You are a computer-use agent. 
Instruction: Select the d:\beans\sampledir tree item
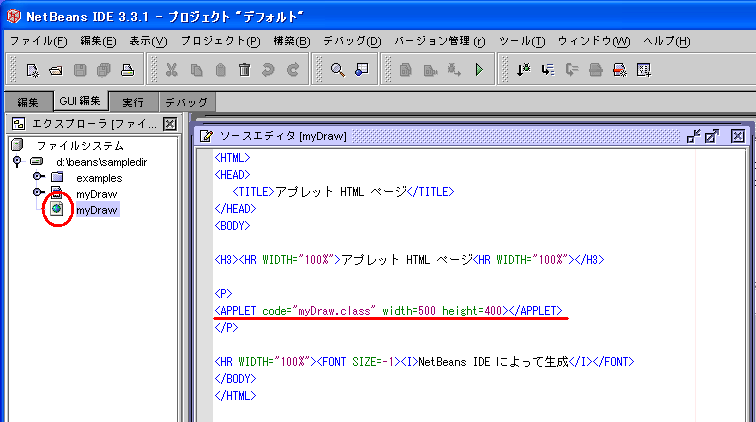[x=102, y=162]
